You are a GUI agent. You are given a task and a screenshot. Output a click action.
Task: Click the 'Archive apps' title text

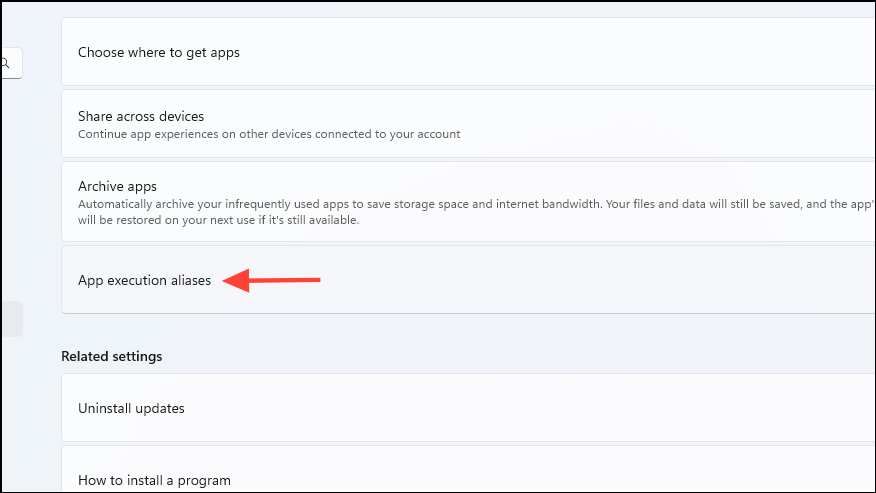click(117, 186)
